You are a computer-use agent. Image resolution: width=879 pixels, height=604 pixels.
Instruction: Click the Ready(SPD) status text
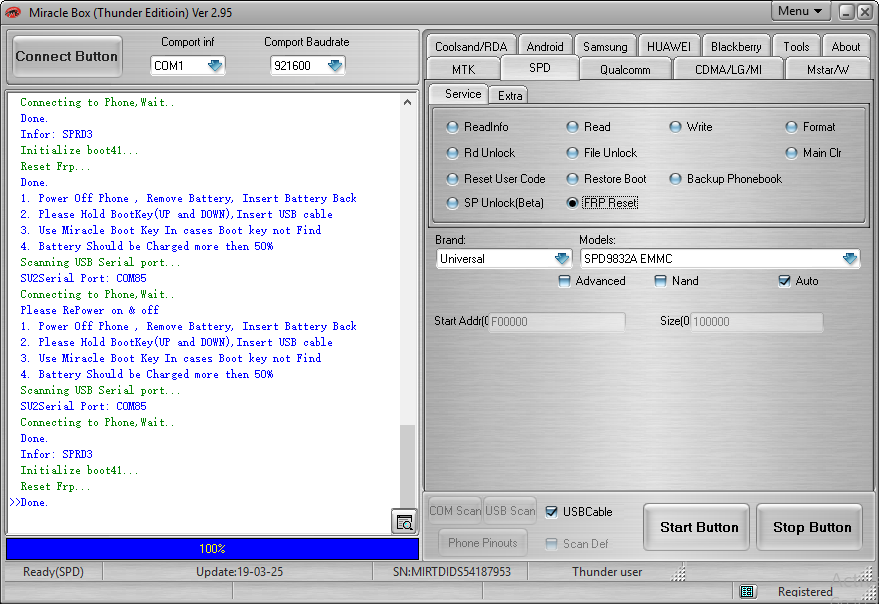(x=53, y=571)
